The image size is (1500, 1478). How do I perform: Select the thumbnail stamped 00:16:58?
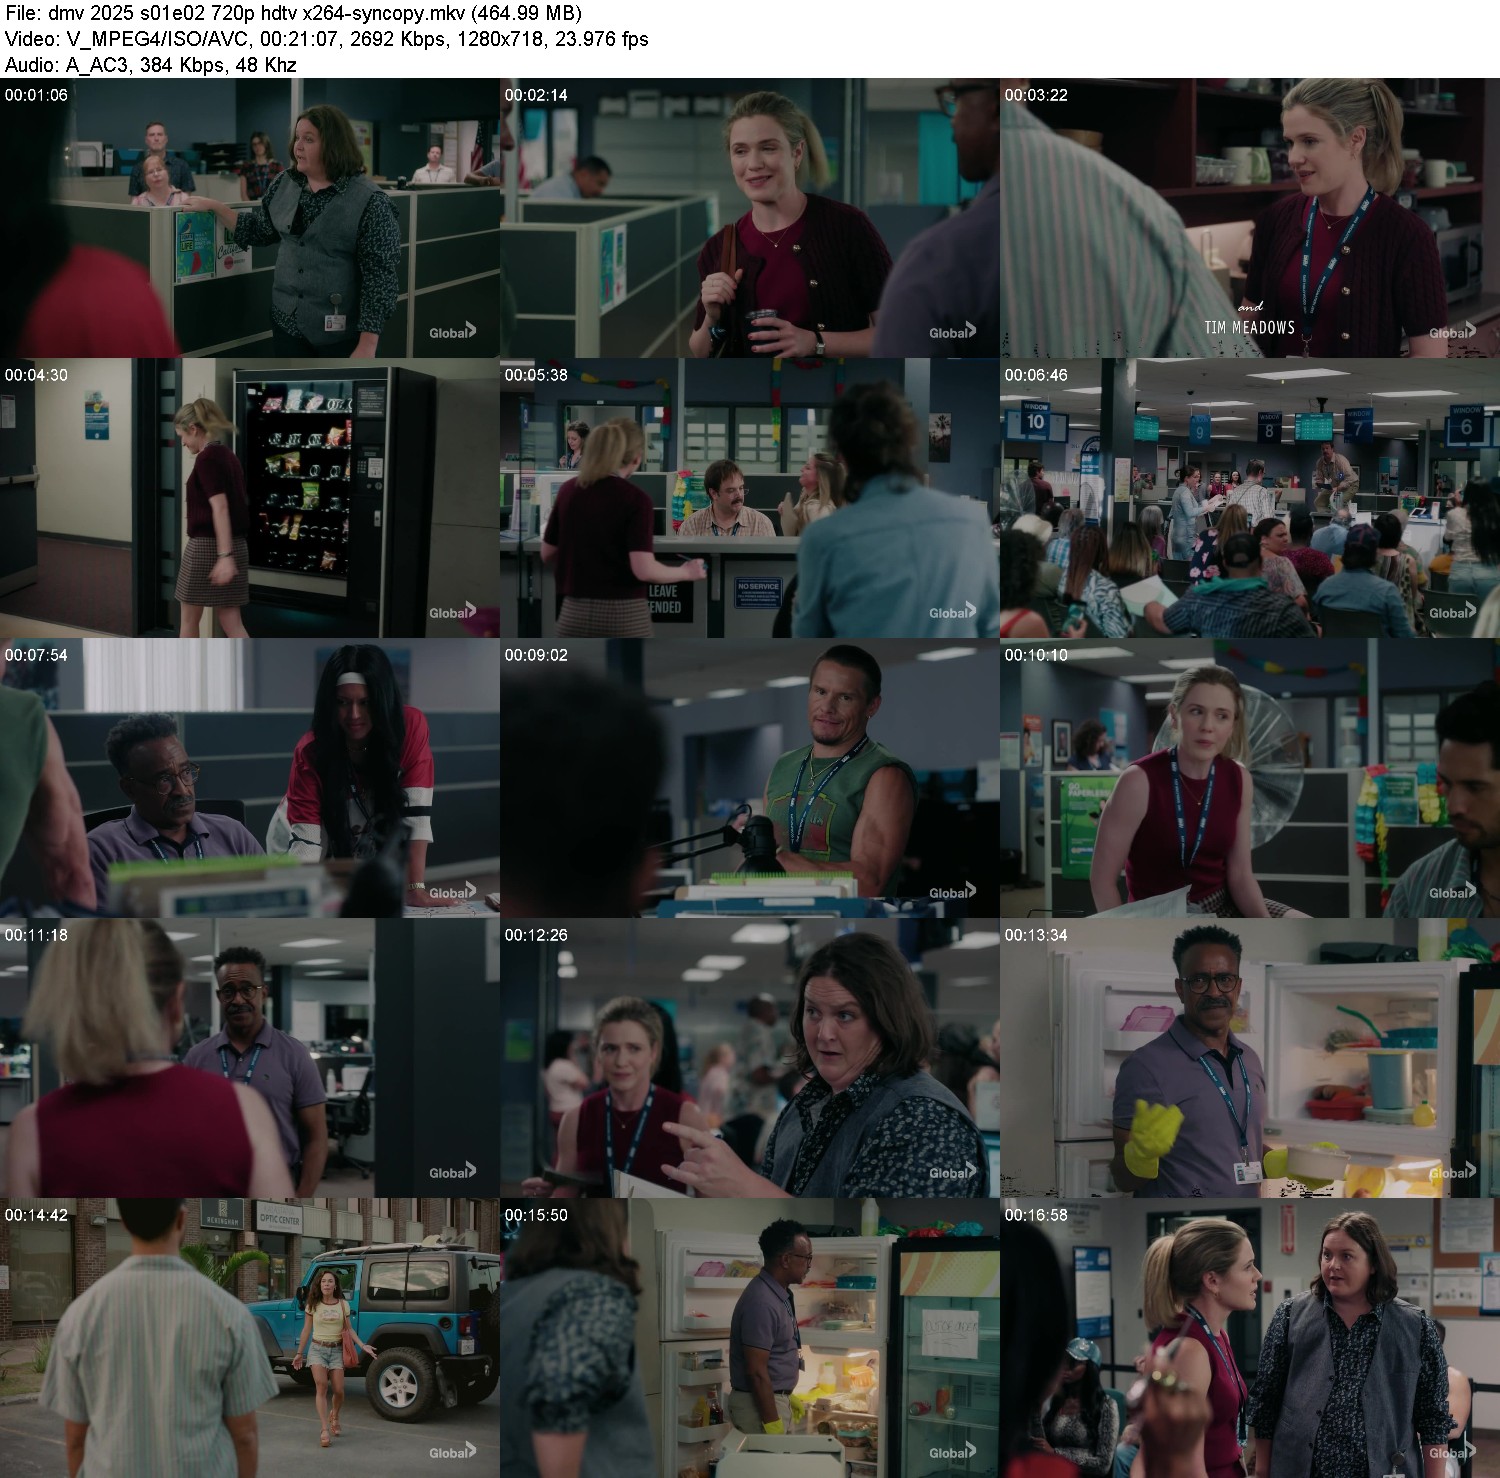pos(1250,1338)
